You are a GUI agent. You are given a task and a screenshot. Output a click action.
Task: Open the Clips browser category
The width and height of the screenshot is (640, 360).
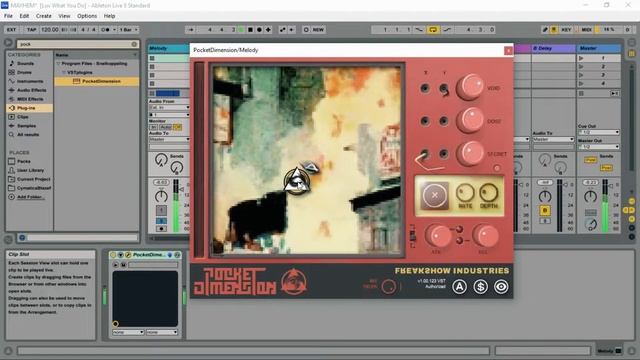coord(23,117)
